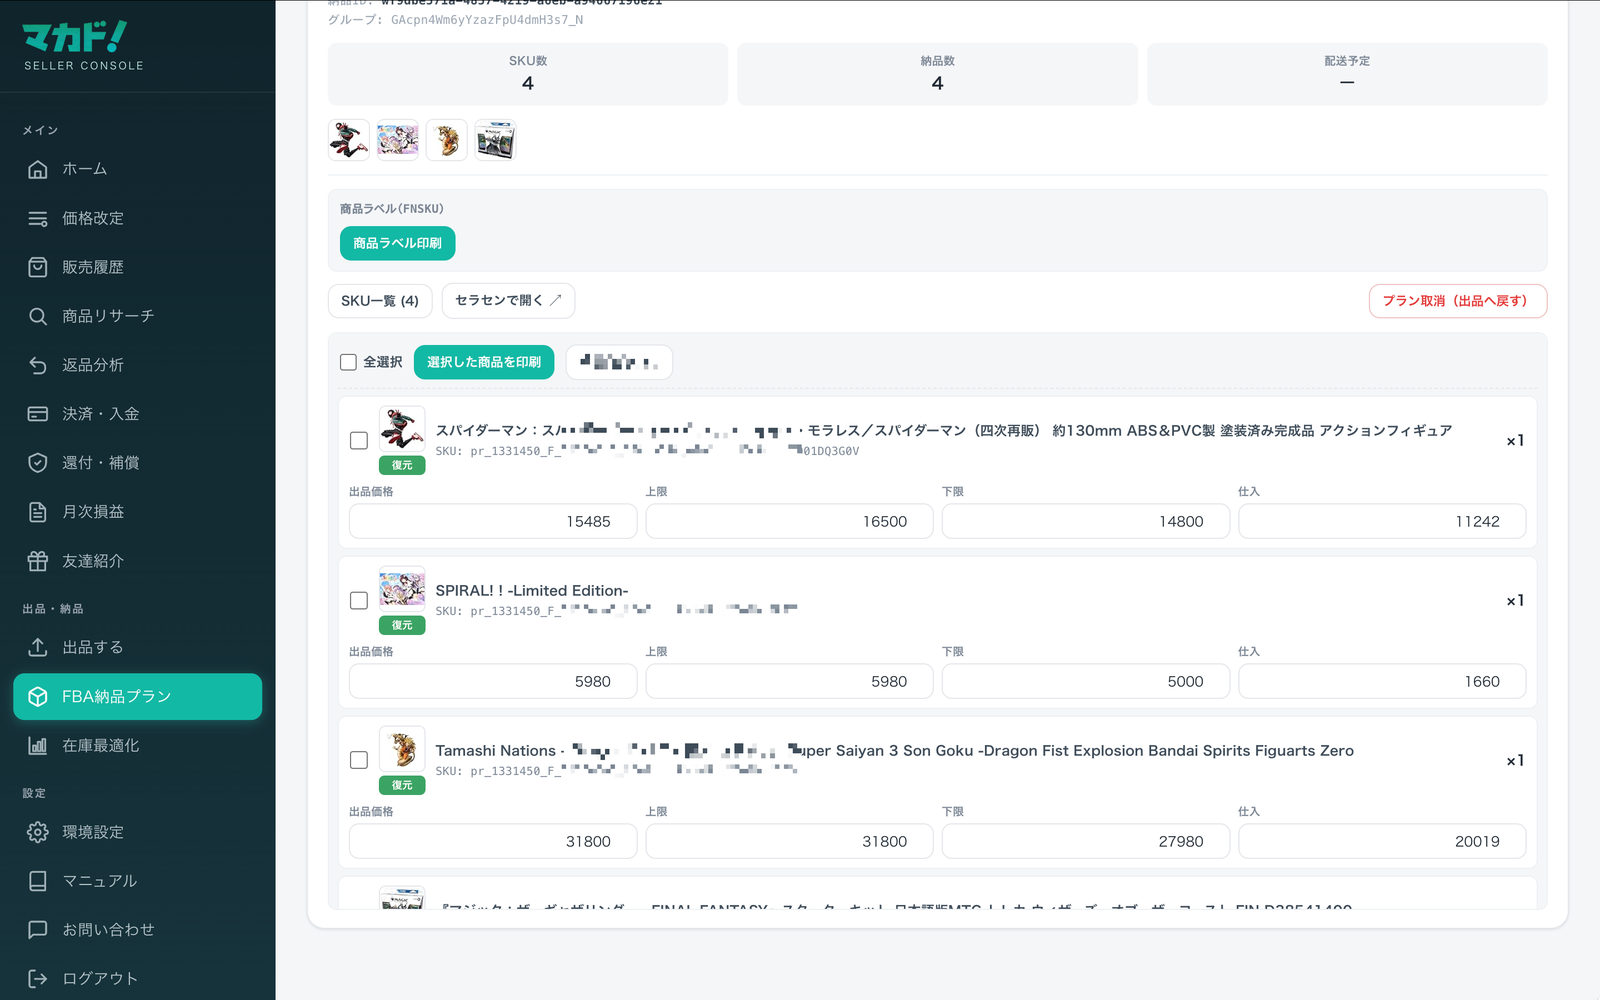Click the 仕入 field showing 11242

click(1382, 521)
